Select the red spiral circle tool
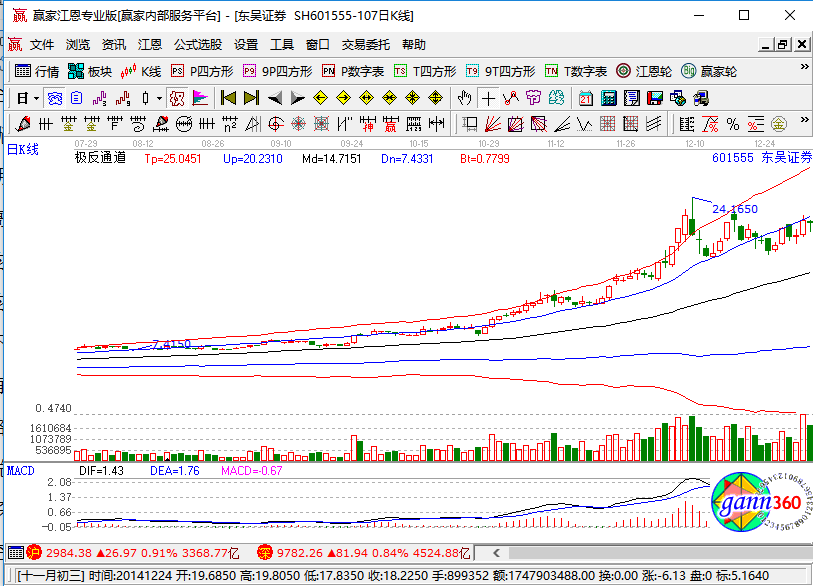Screen dimensions: 813x586 pyautogui.click(x=276, y=124)
